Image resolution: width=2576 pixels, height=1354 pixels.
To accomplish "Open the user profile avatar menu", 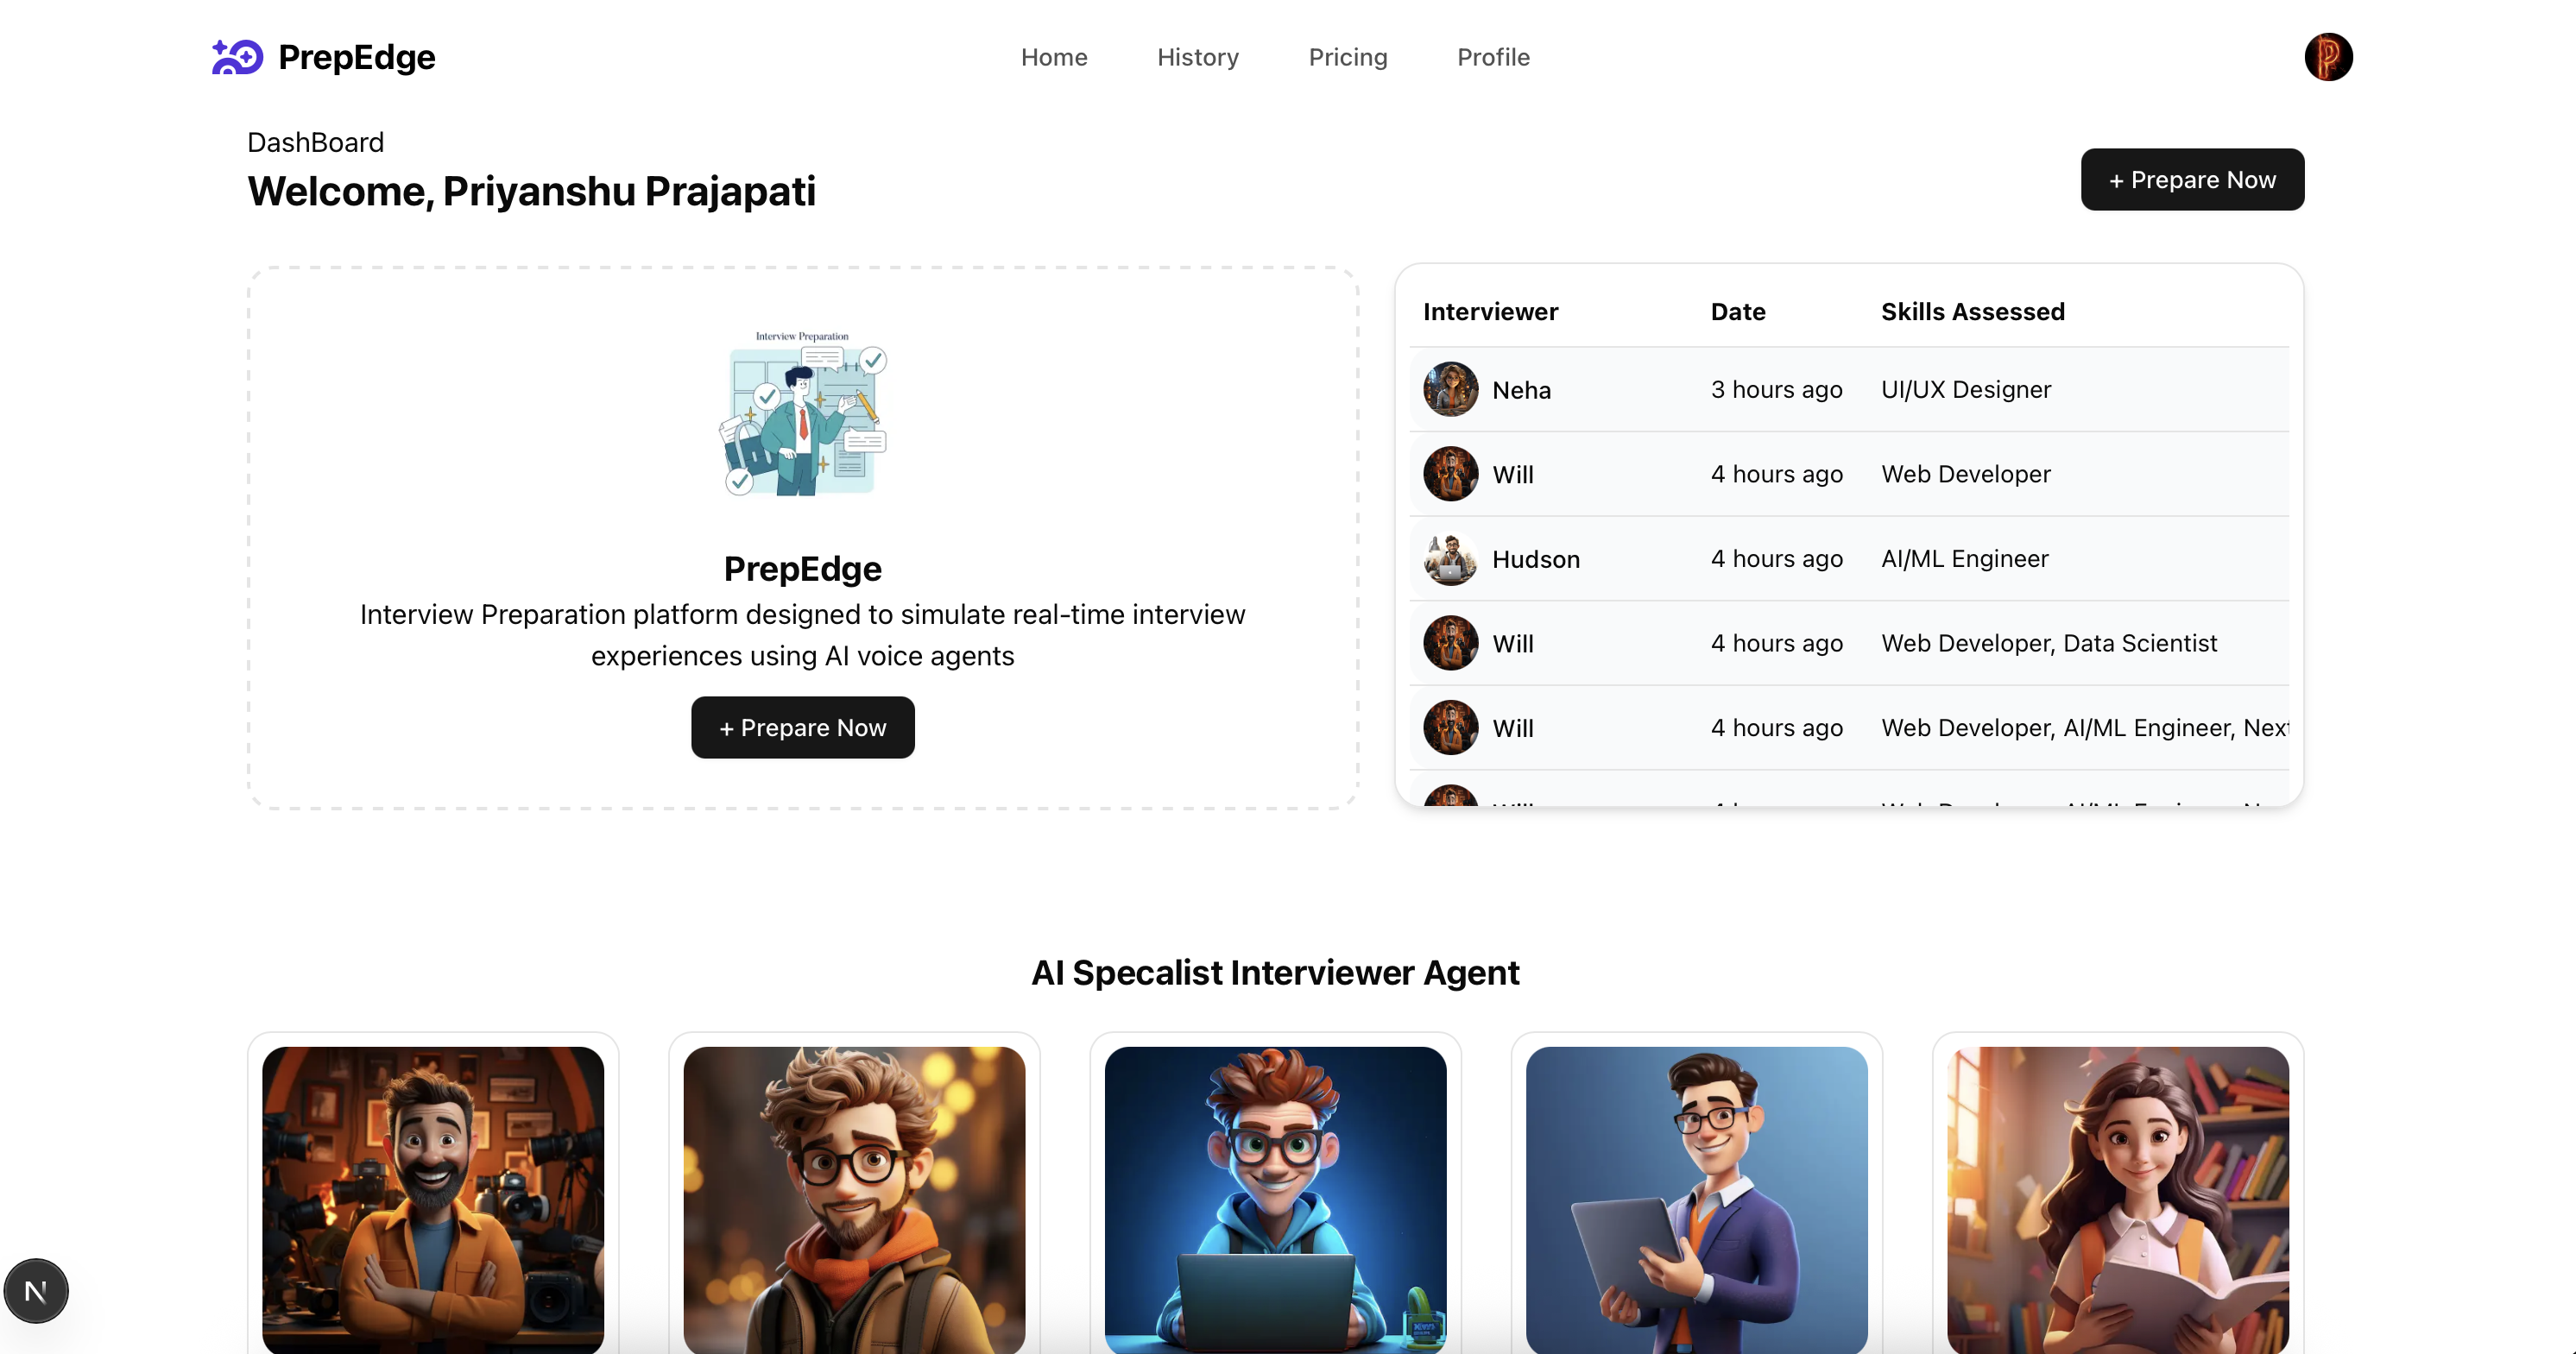I will pyautogui.click(x=2328, y=57).
